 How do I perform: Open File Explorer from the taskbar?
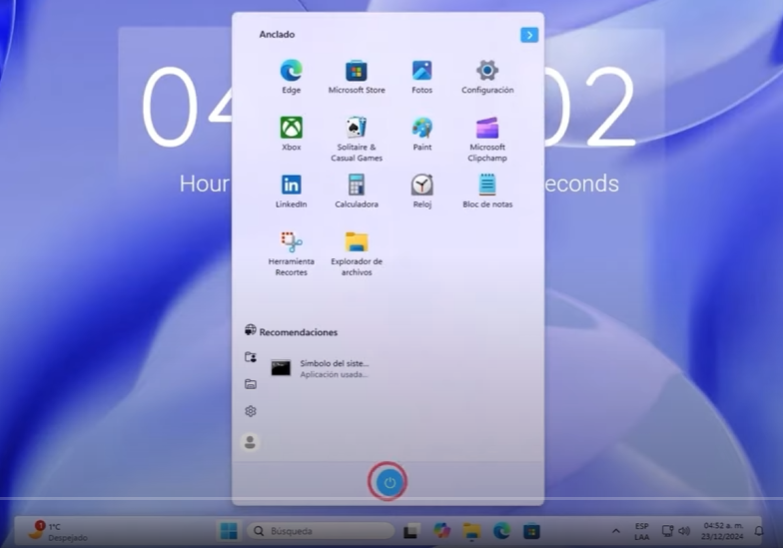click(471, 532)
